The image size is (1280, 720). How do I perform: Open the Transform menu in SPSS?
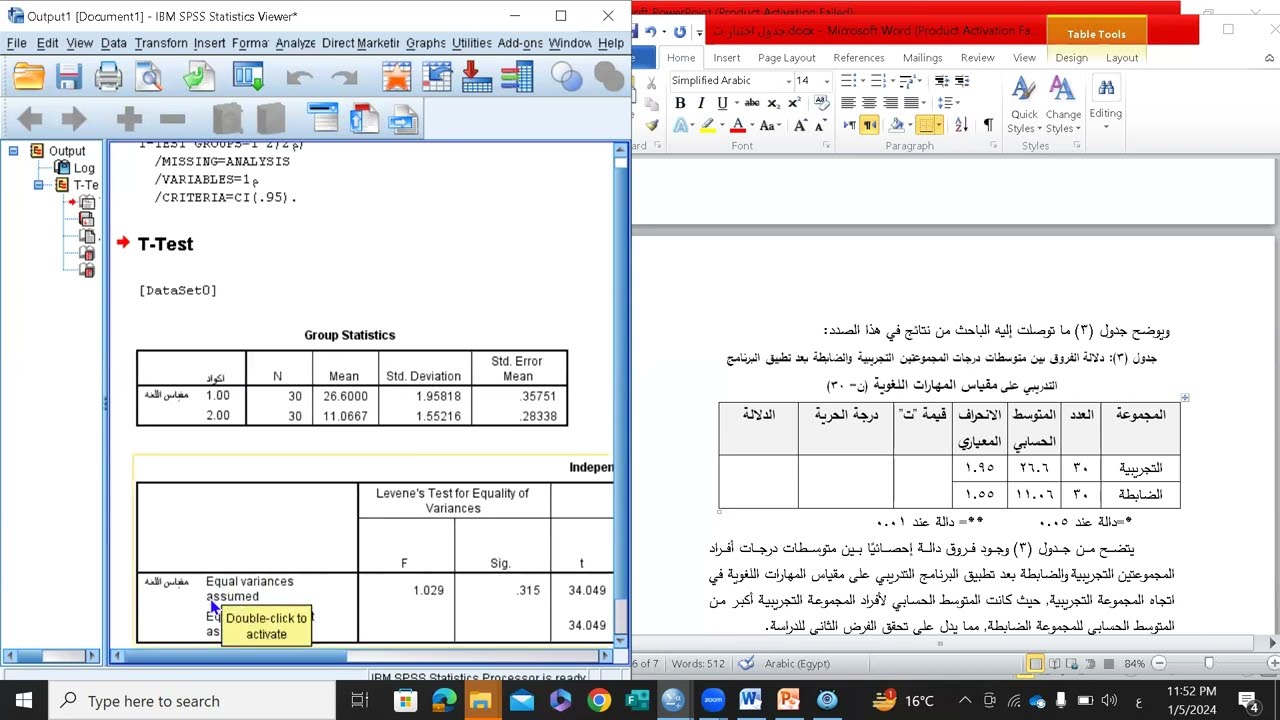coord(161,43)
